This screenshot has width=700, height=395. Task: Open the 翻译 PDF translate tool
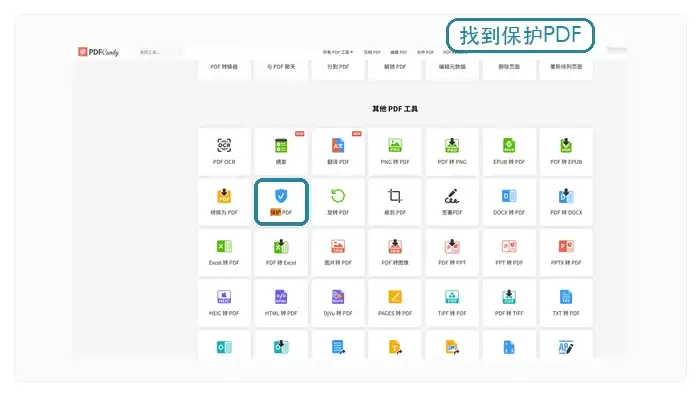(x=338, y=152)
